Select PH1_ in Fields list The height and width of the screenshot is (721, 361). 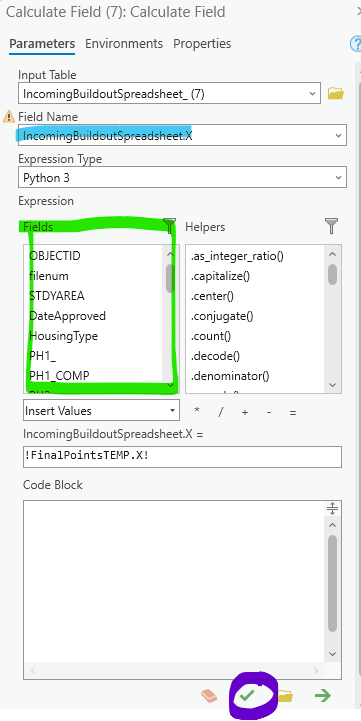point(42,356)
